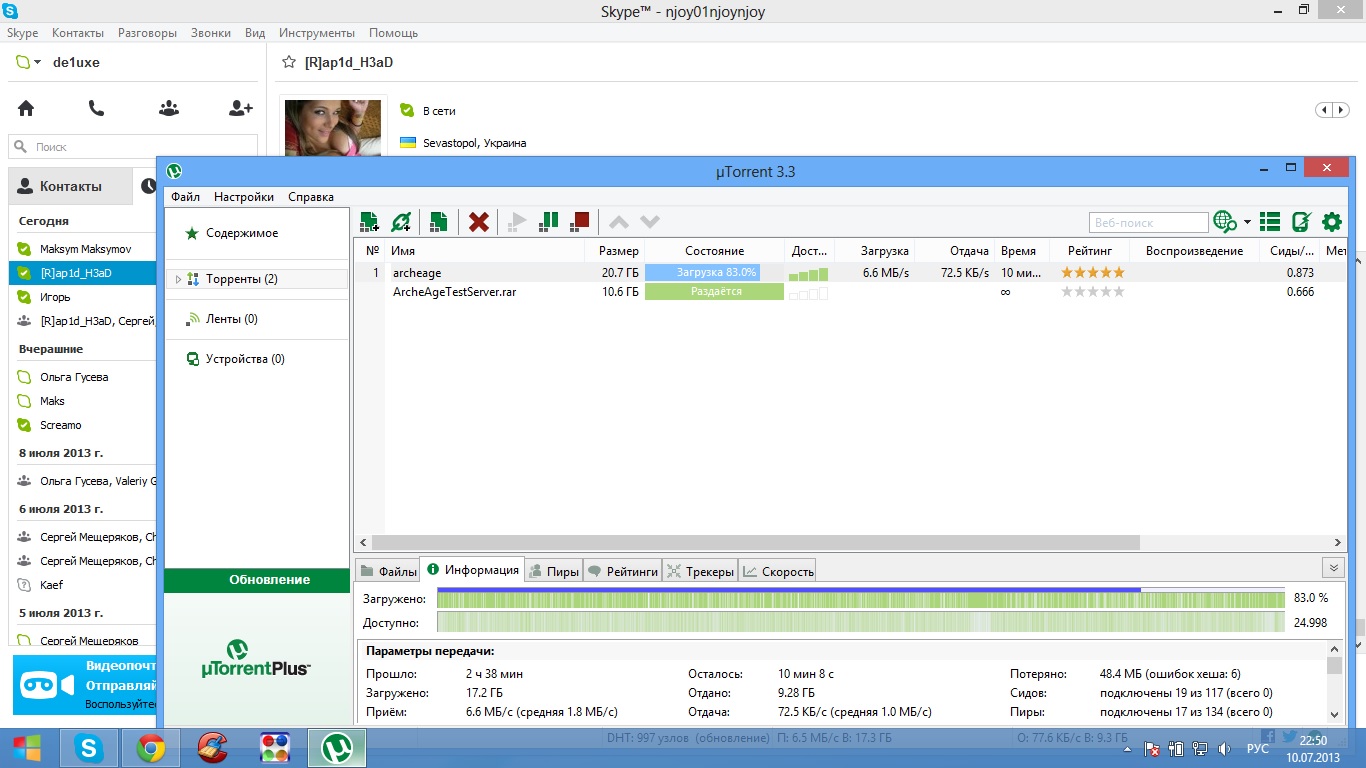Expand the Торренты (2) tree node
Screen dimensions: 1366x768
(178, 279)
